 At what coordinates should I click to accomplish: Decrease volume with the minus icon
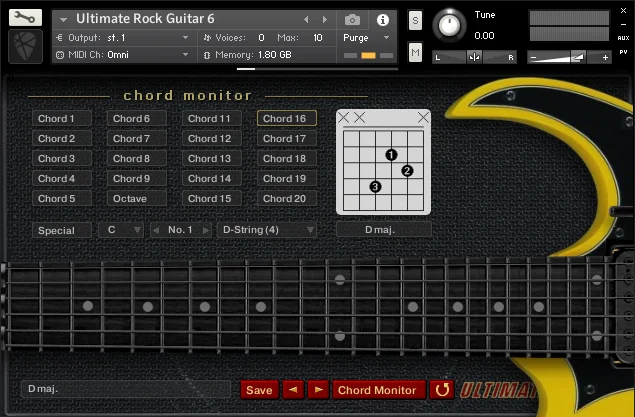coord(533,58)
